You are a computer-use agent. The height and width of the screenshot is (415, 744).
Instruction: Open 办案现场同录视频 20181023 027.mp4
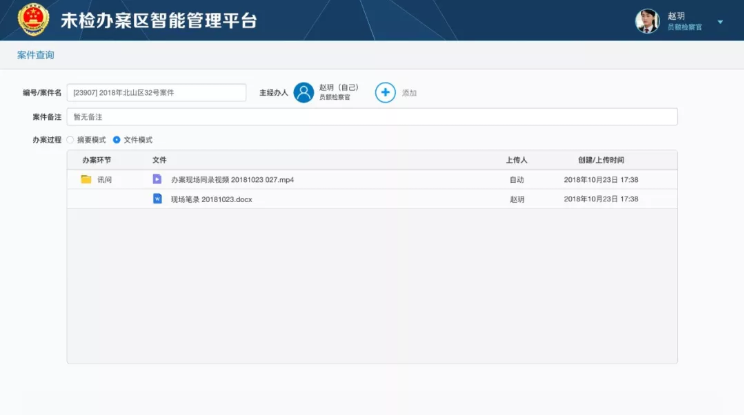coord(232,180)
